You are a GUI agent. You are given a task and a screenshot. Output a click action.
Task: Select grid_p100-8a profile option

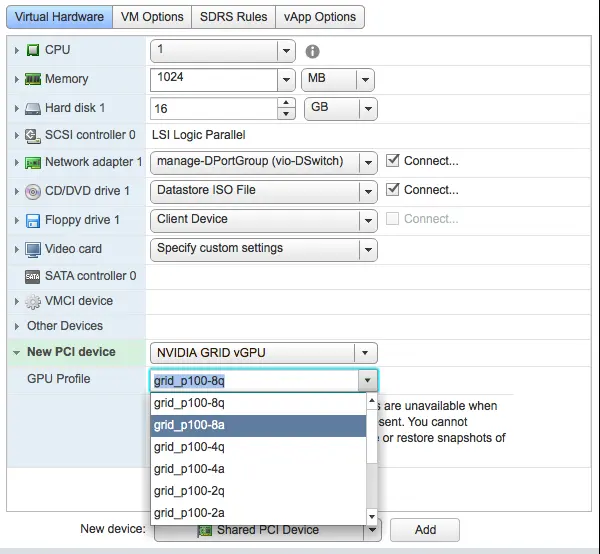click(258, 425)
